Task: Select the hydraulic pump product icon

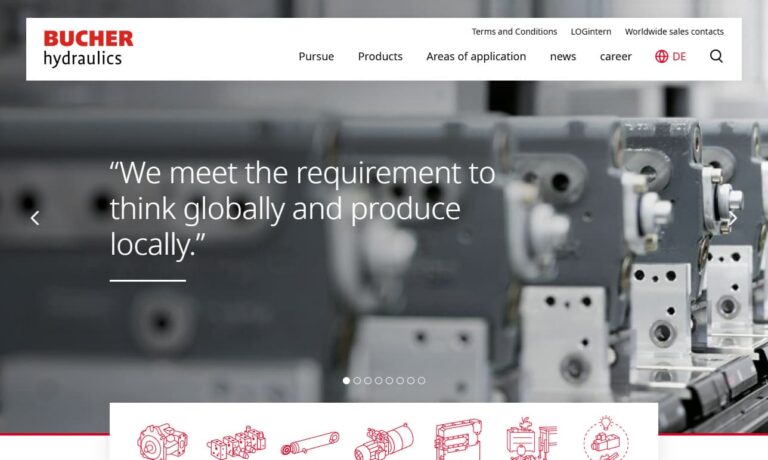Action: 162,442
